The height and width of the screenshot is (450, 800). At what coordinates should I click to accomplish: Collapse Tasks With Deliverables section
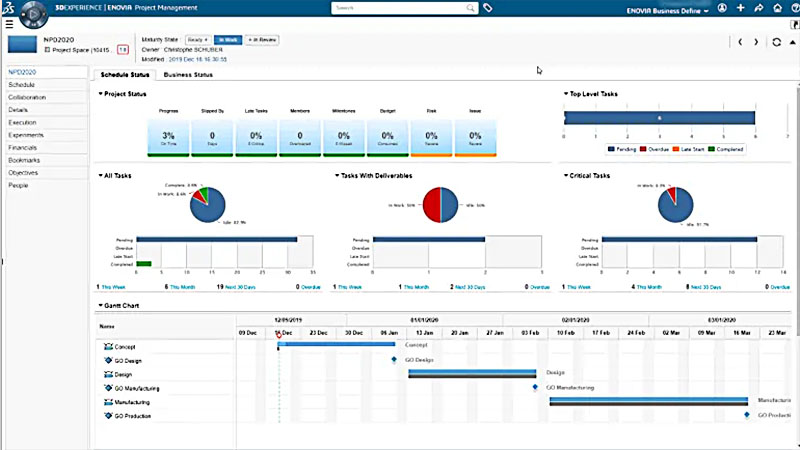[337, 176]
